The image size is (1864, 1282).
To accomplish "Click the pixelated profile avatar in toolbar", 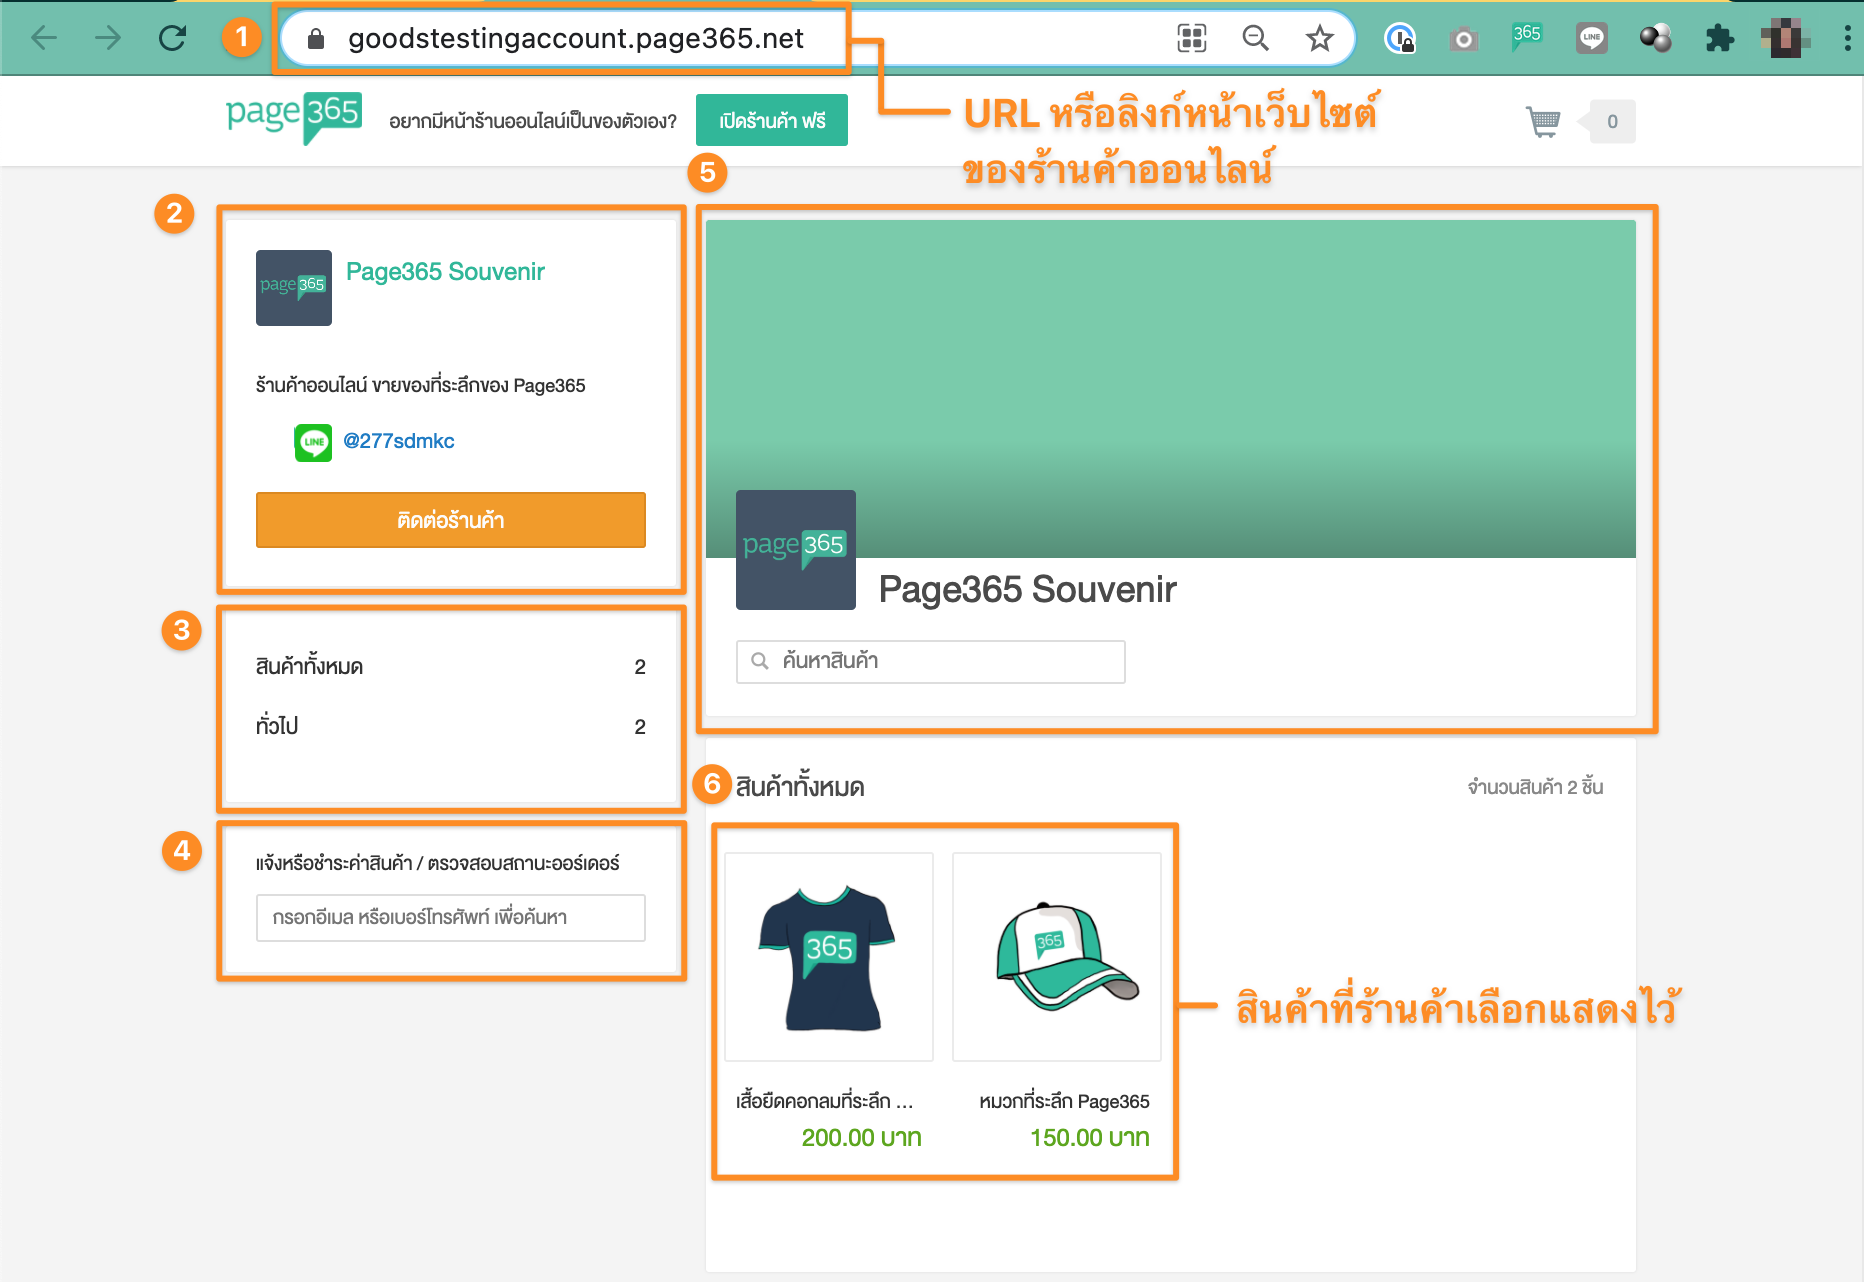I will point(1785,39).
